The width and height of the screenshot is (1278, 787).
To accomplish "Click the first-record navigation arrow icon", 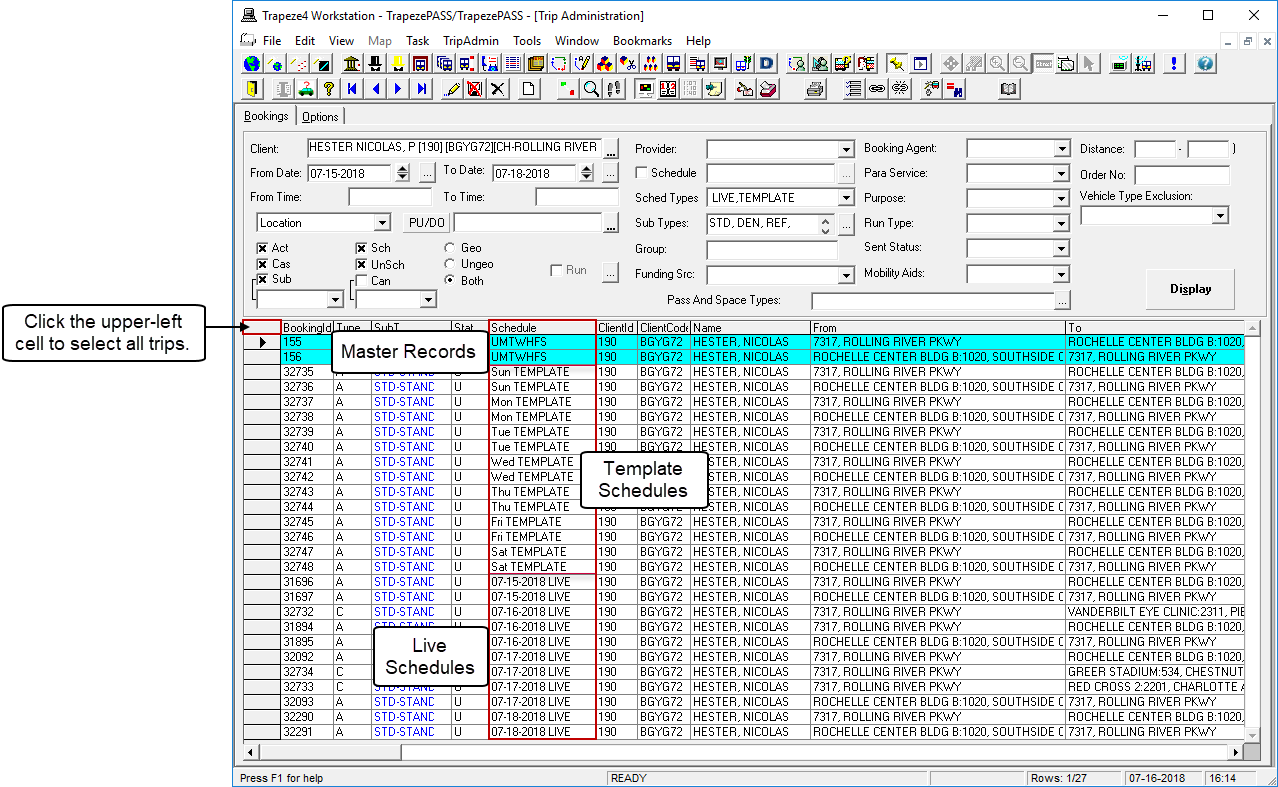I will (350, 89).
